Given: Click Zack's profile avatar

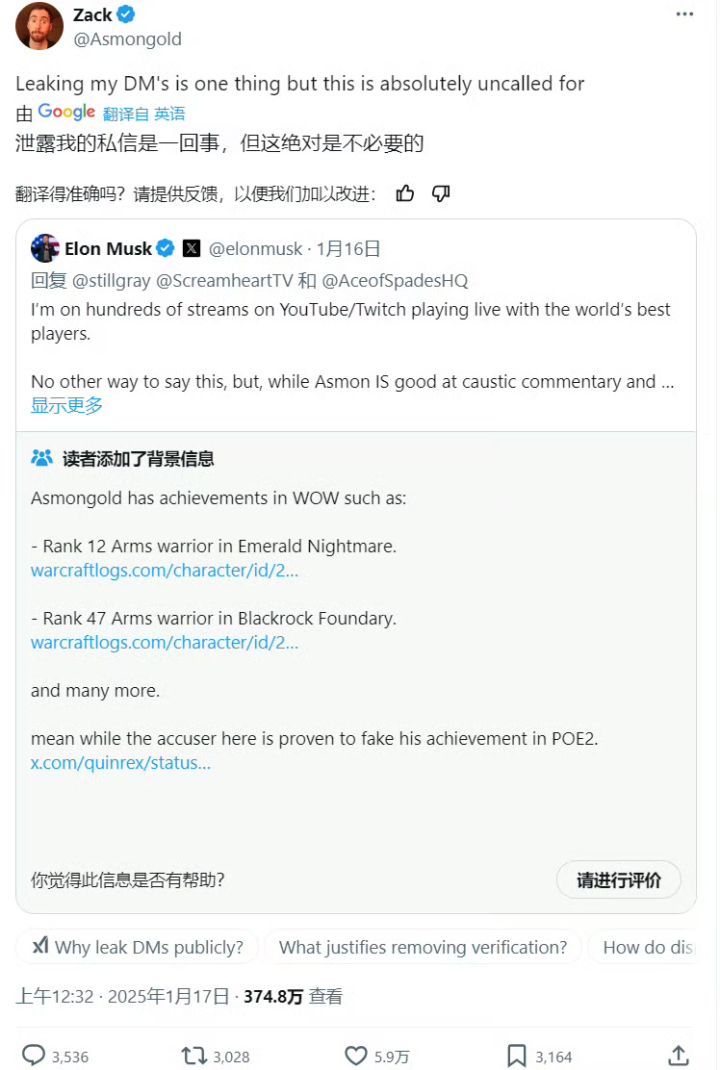Looking at the screenshot, I should tap(40, 26).
